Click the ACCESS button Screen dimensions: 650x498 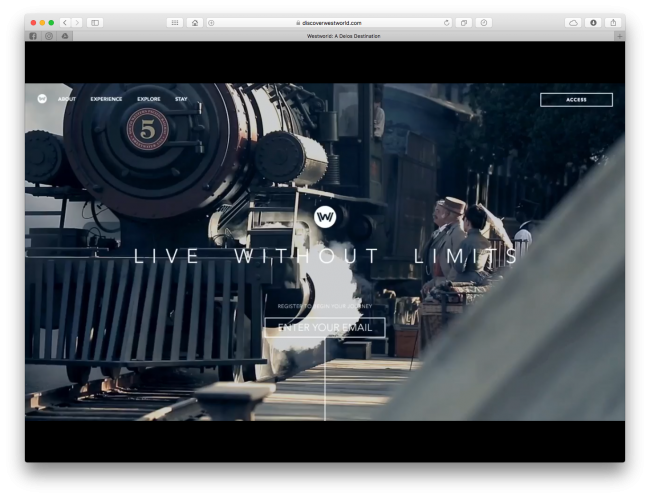point(576,100)
